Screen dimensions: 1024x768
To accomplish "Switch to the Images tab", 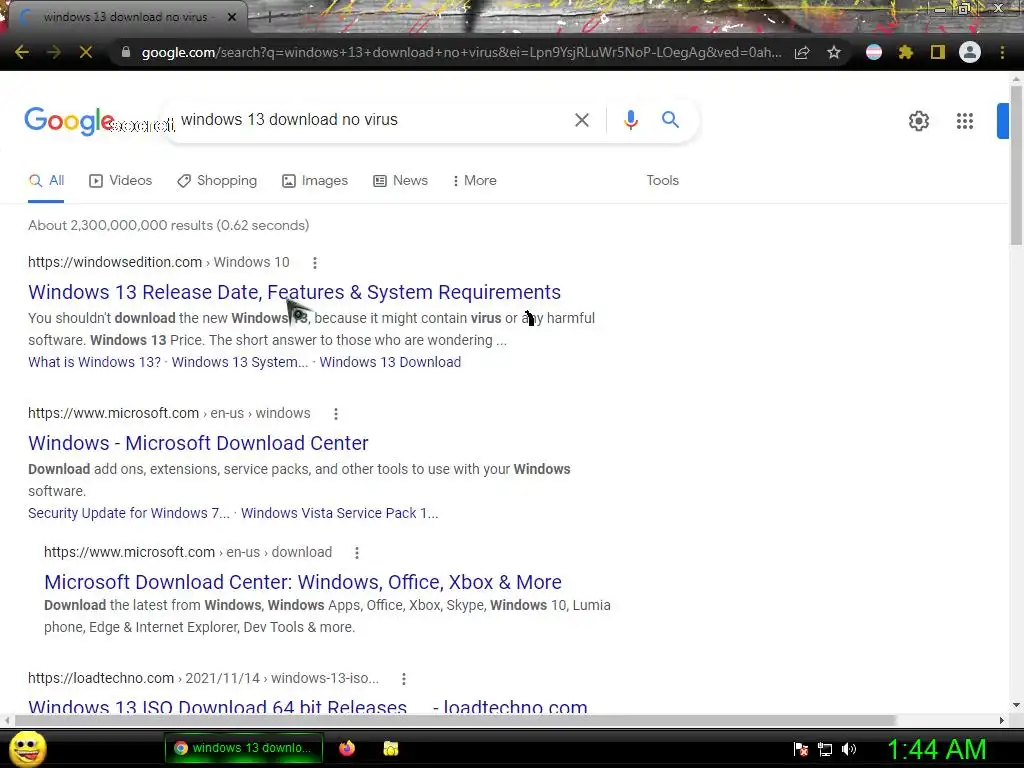I will 315,181.
